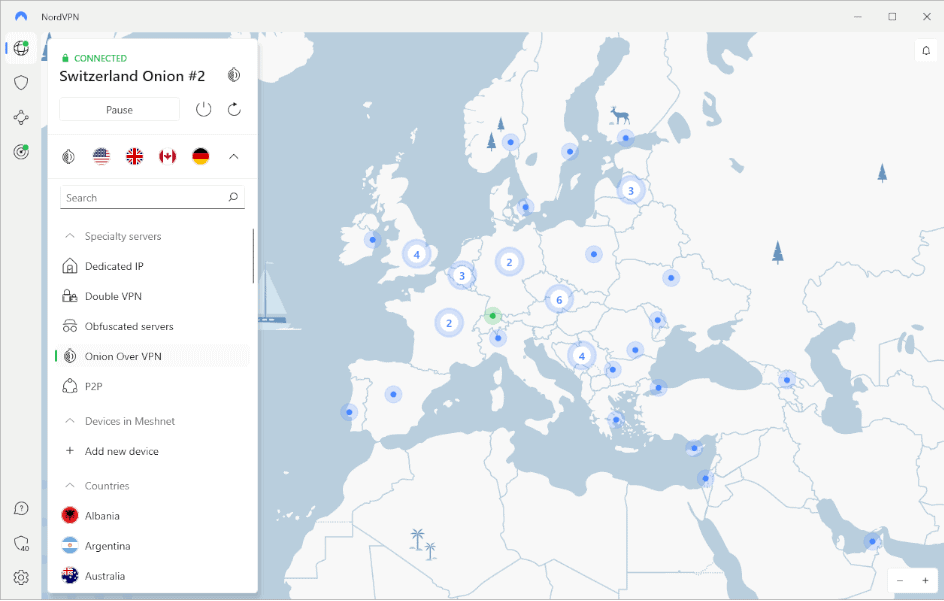944x601 pixels.
Task: Click Add new device in Meshnet
Action: [121, 451]
